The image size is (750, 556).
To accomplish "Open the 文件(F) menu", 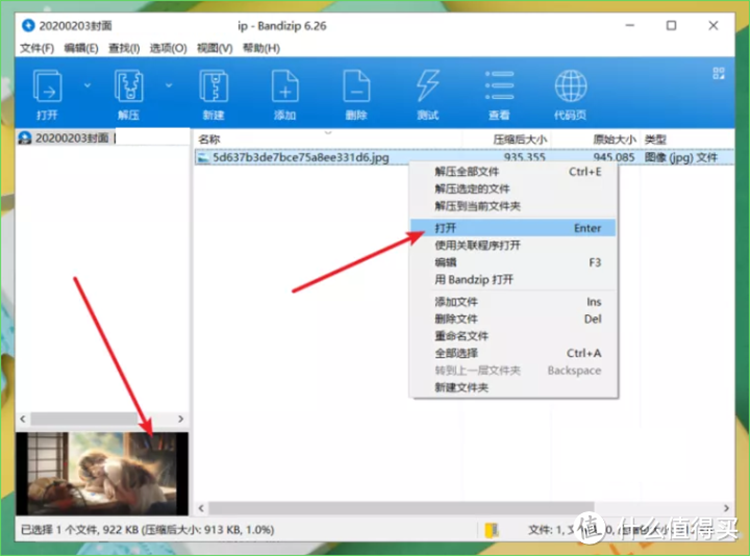I will [x=37, y=48].
